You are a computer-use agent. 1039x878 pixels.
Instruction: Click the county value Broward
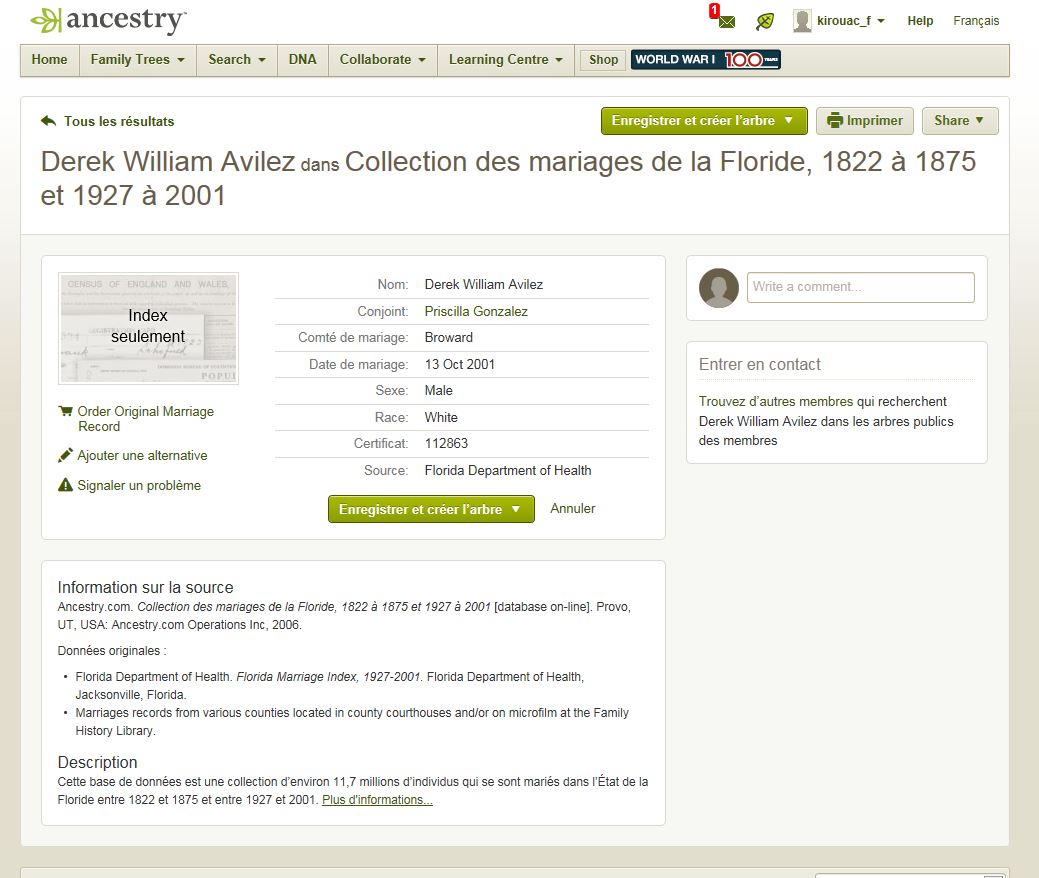[x=449, y=337]
